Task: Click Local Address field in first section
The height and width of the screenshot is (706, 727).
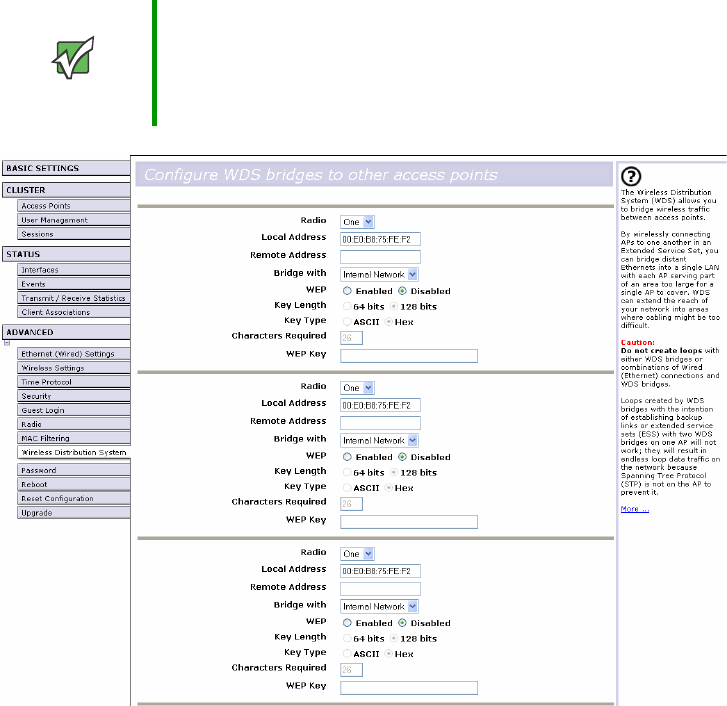Action: (x=380, y=239)
